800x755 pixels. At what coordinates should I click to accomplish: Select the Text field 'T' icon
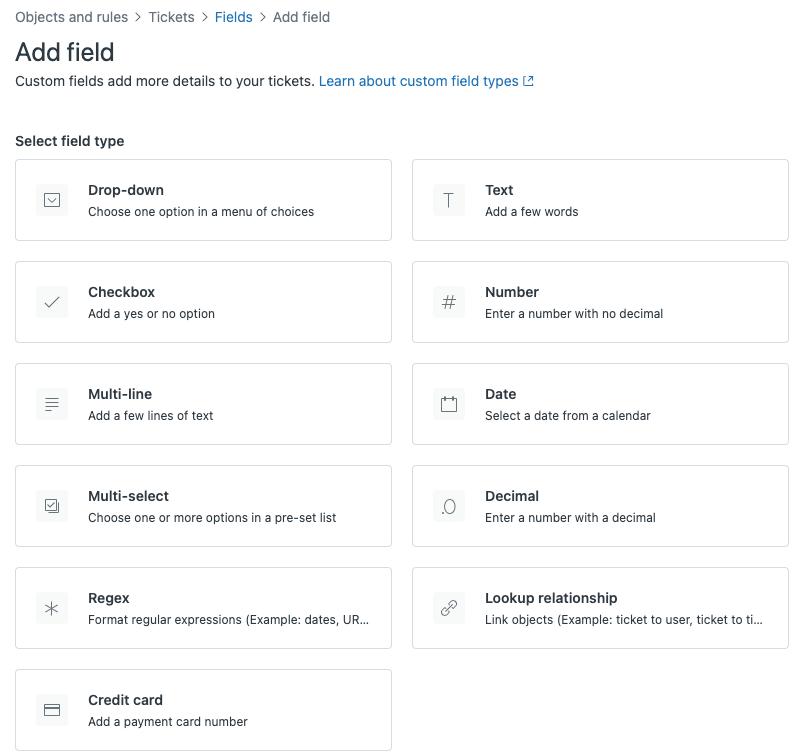coord(448,200)
